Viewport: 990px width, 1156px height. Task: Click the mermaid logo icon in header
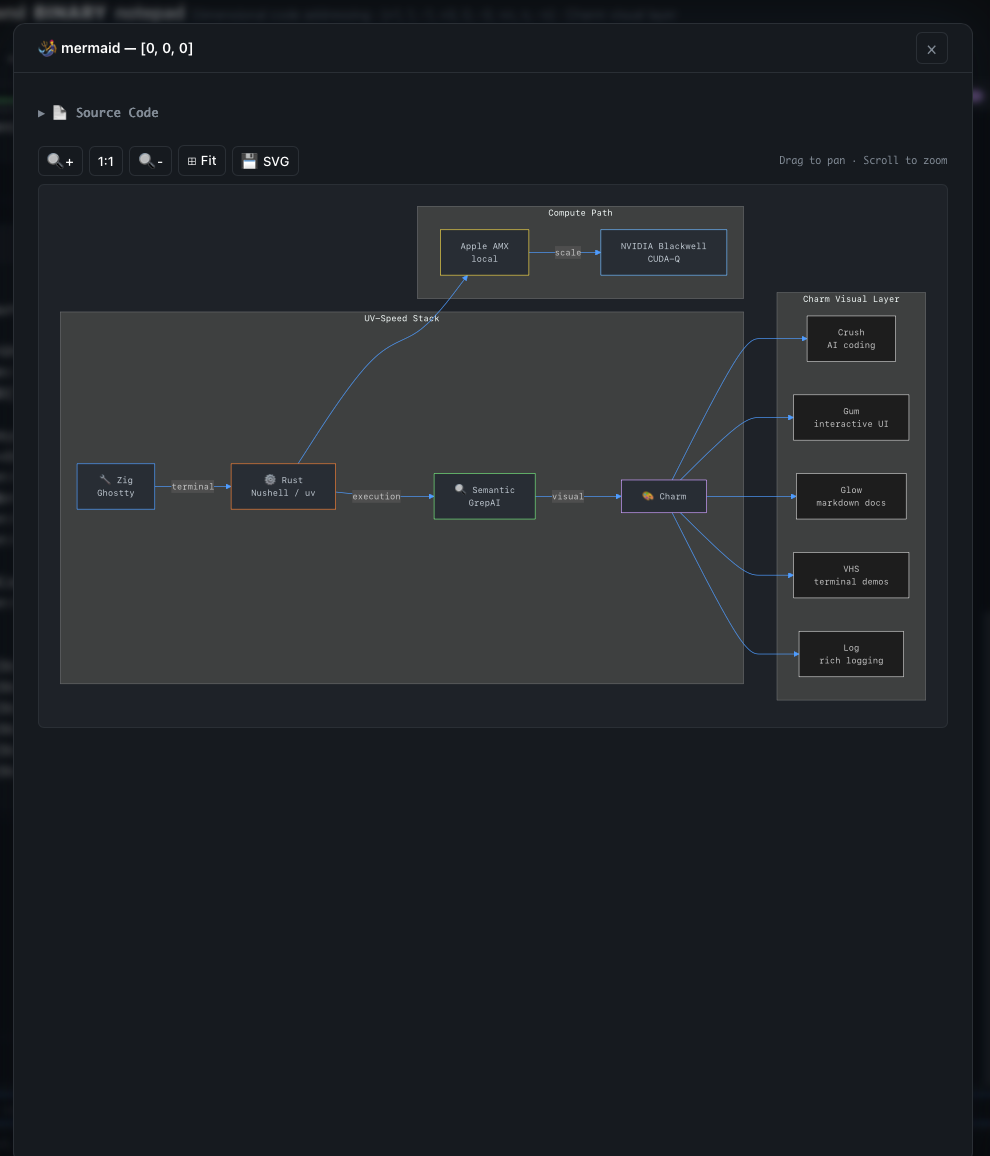tap(47, 48)
